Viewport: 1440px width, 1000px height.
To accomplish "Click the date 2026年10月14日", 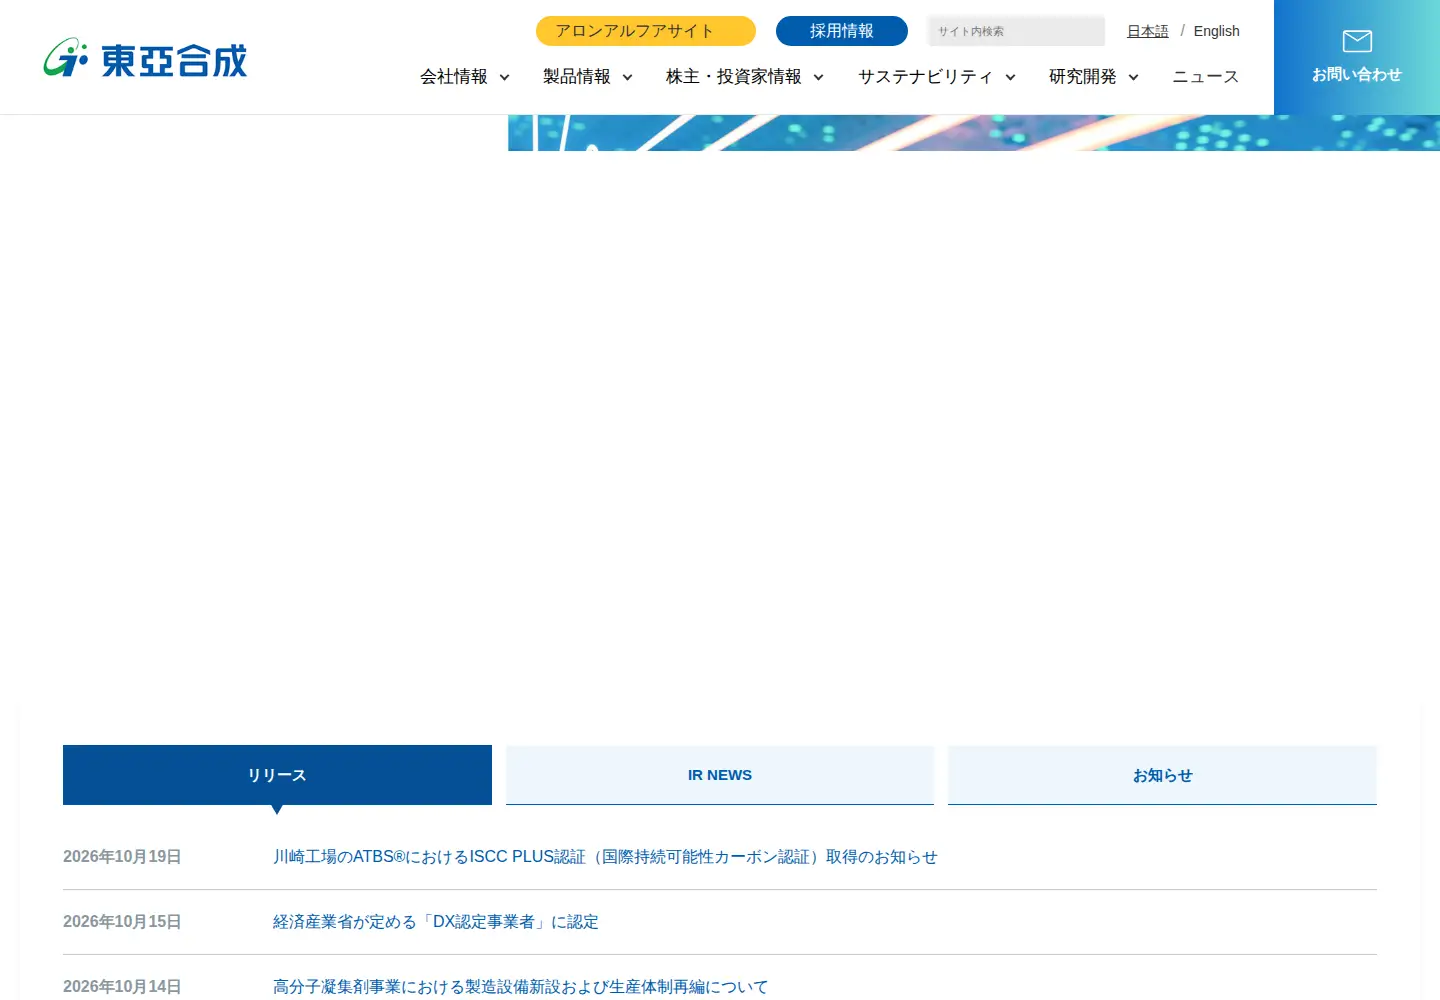I will [122, 987].
